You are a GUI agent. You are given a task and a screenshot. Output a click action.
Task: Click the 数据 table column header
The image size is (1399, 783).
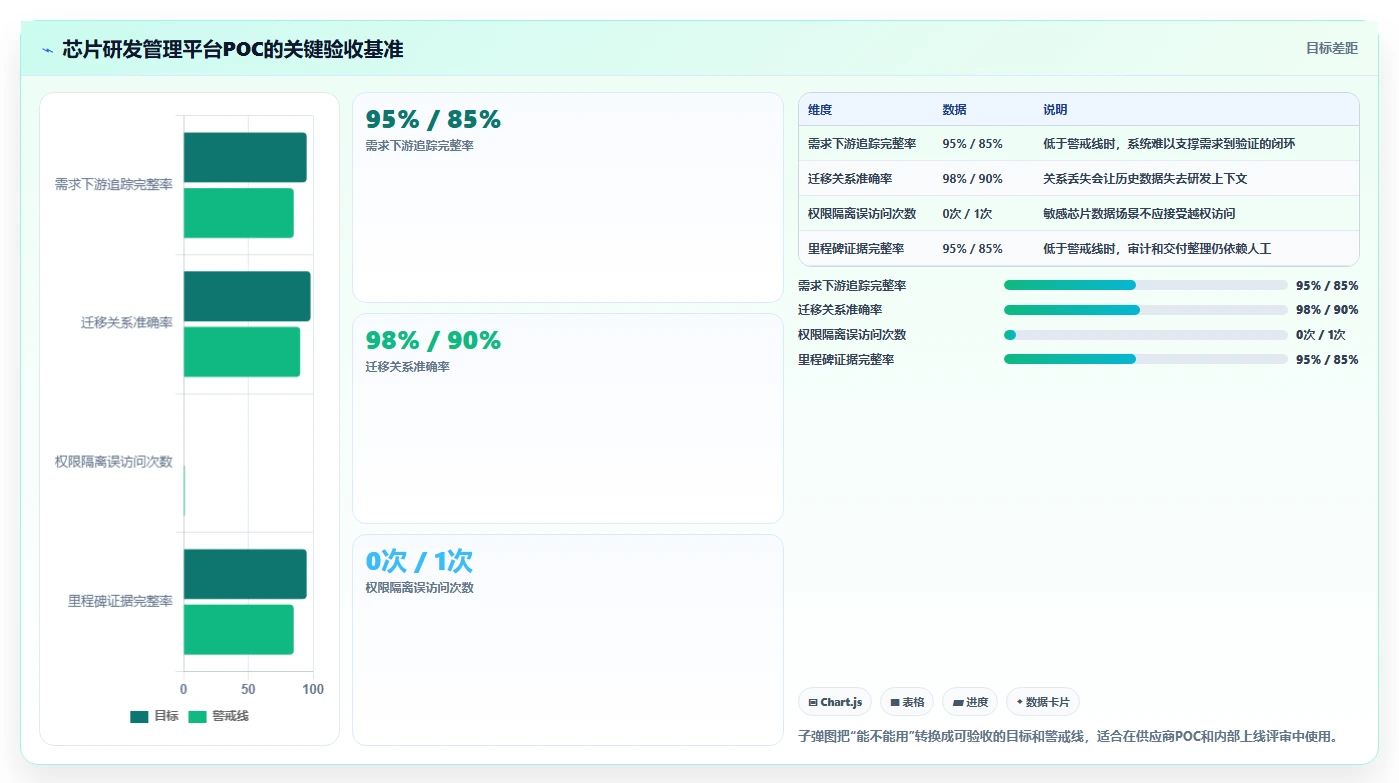pyautogui.click(x=954, y=110)
